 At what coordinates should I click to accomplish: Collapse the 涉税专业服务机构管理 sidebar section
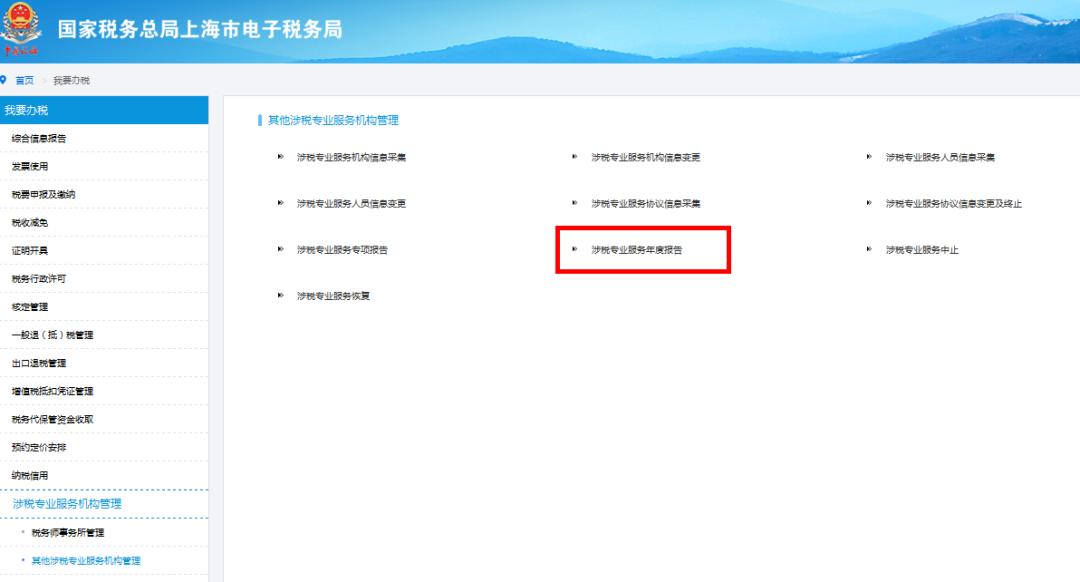[x=67, y=504]
